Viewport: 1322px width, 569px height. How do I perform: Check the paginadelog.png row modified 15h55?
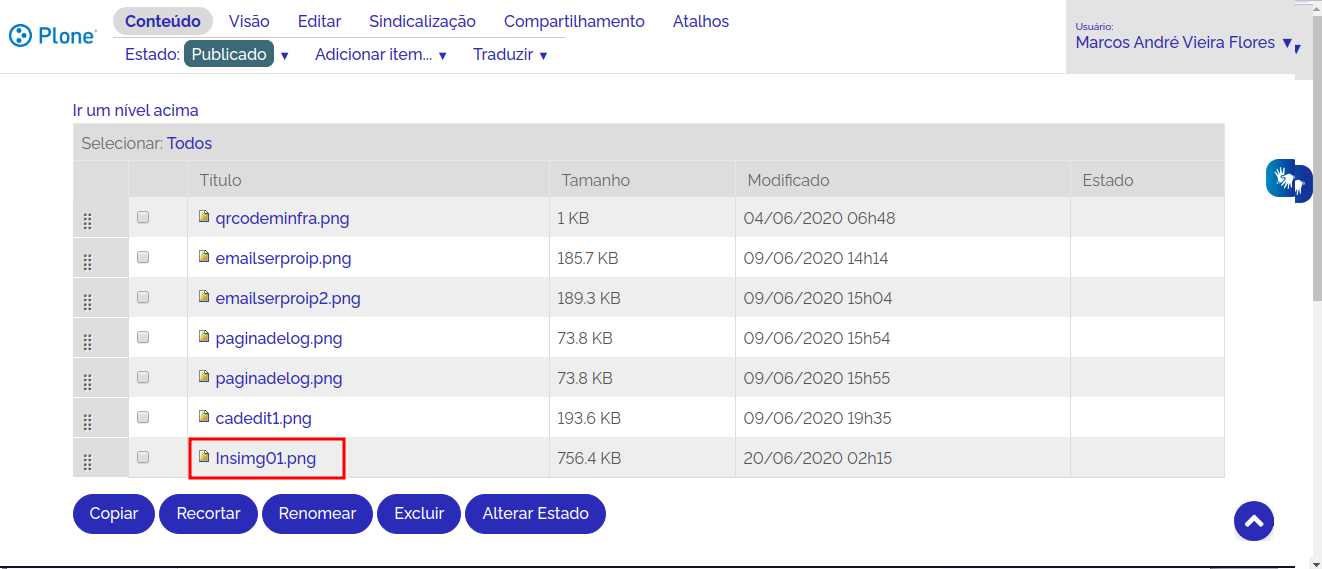[143, 377]
